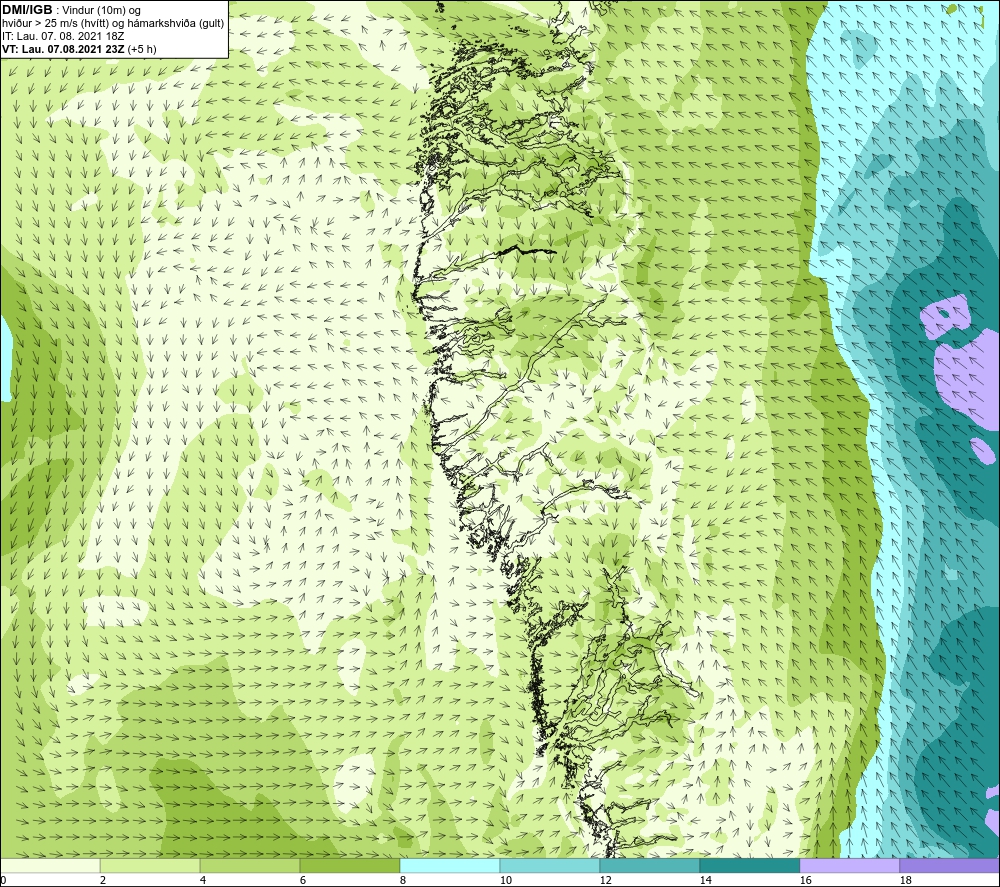1000x887 pixels.
Task: Pick the 10–12 m/s turquoise legend swatch
Action: click(550, 865)
